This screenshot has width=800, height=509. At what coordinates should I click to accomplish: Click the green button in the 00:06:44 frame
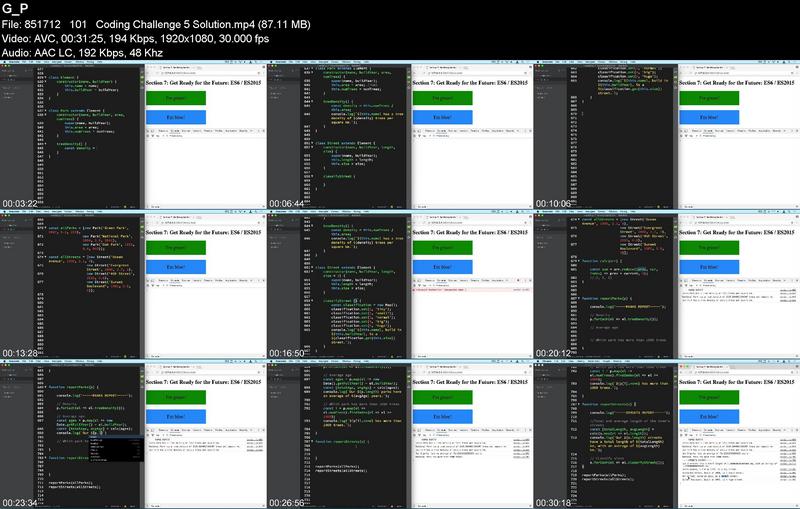[x=442, y=98]
